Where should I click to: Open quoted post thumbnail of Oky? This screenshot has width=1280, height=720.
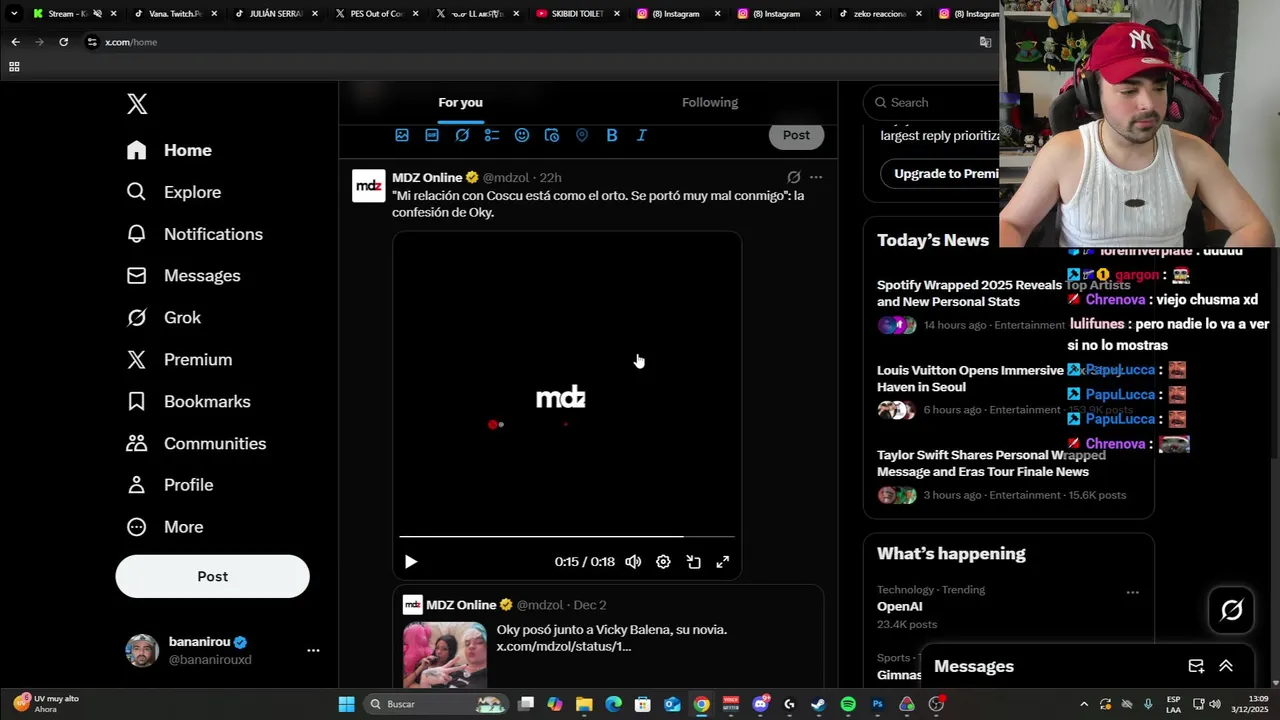(445, 655)
